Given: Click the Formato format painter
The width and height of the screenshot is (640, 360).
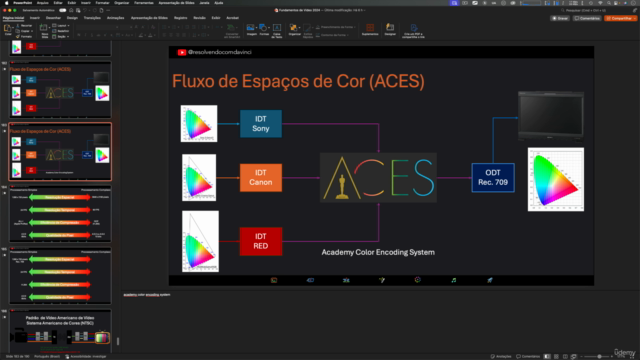Looking at the screenshot, I should (x=24, y=36).
